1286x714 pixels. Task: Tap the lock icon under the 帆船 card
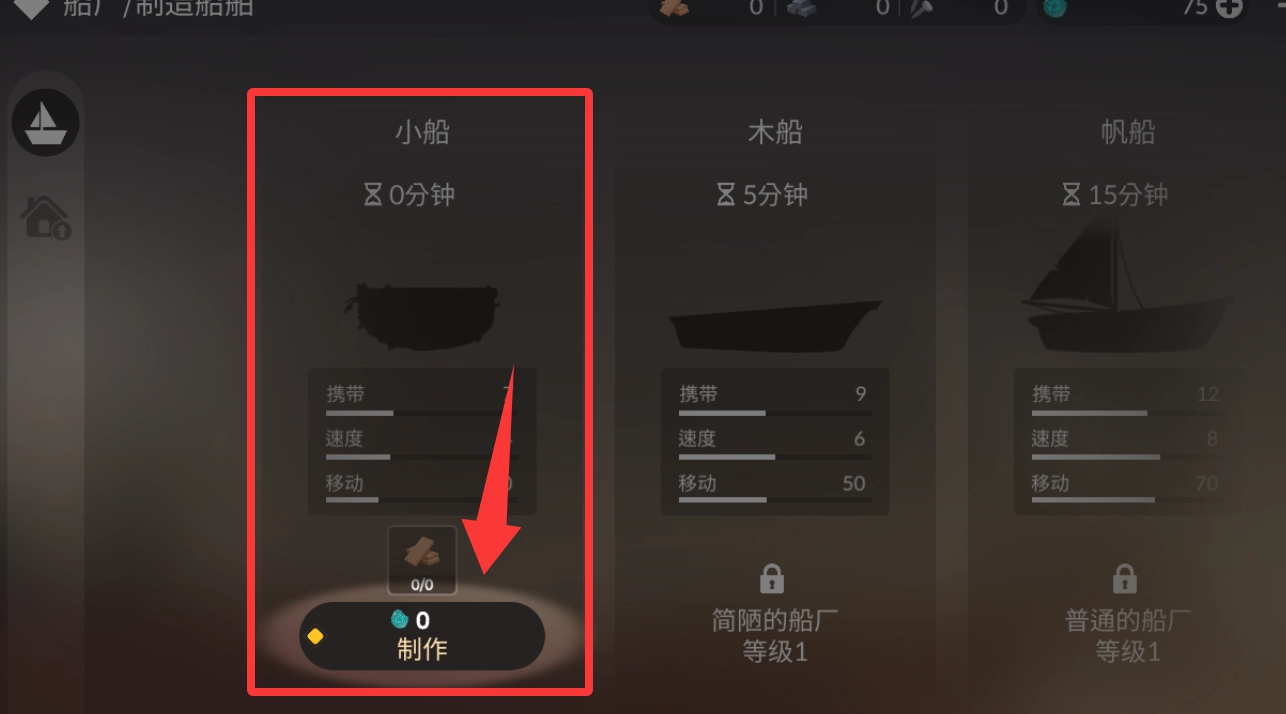(x=1124, y=578)
